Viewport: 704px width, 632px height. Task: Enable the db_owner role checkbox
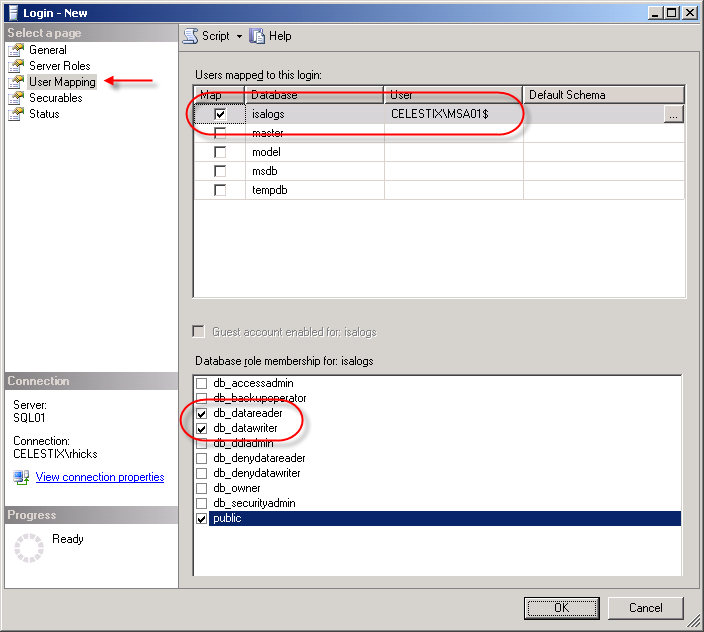pyautogui.click(x=202, y=489)
